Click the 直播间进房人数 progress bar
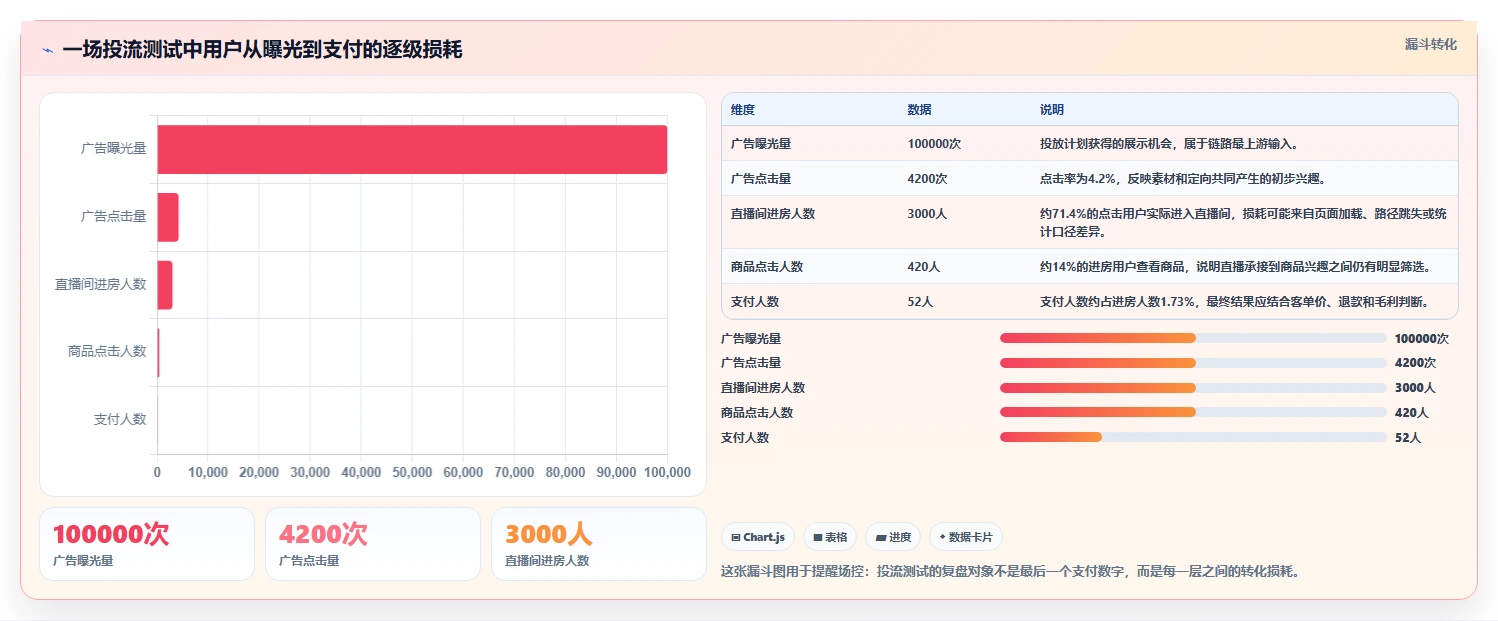The width and height of the screenshot is (1498, 621). click(1193, 388)
